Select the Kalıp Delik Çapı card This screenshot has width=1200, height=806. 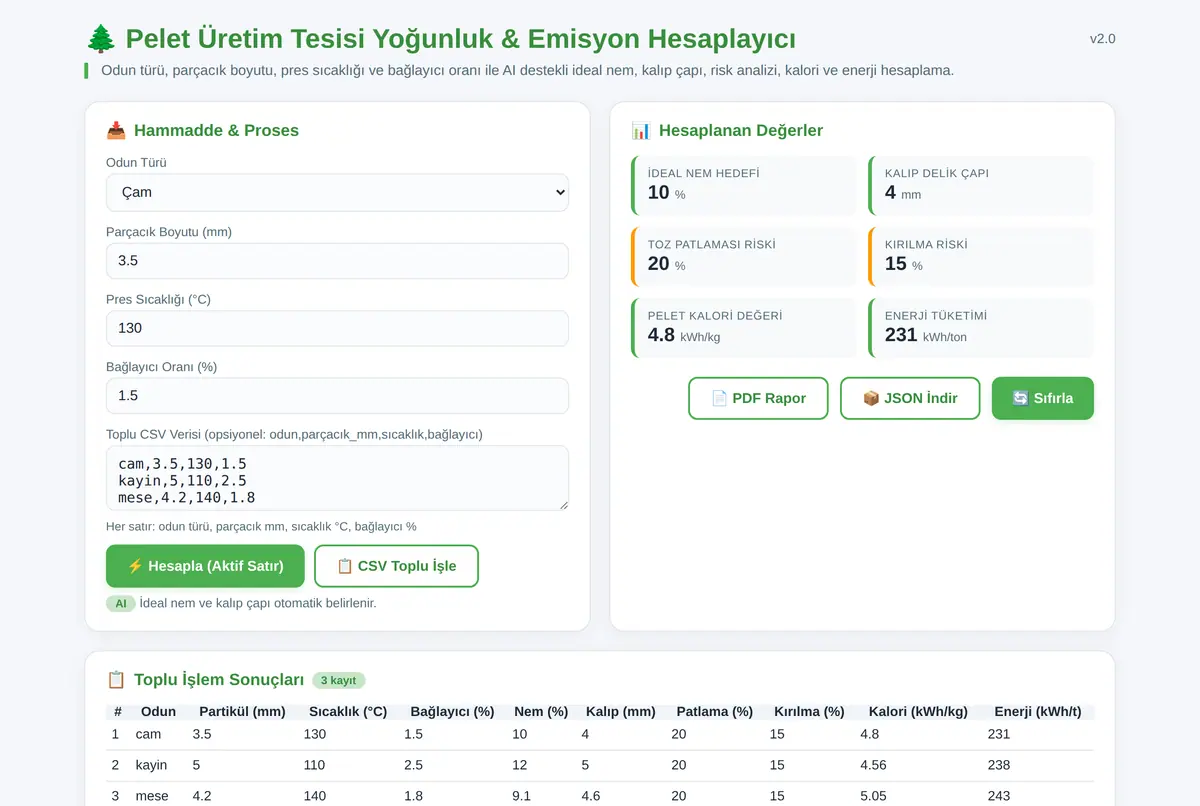coord(981,185)
